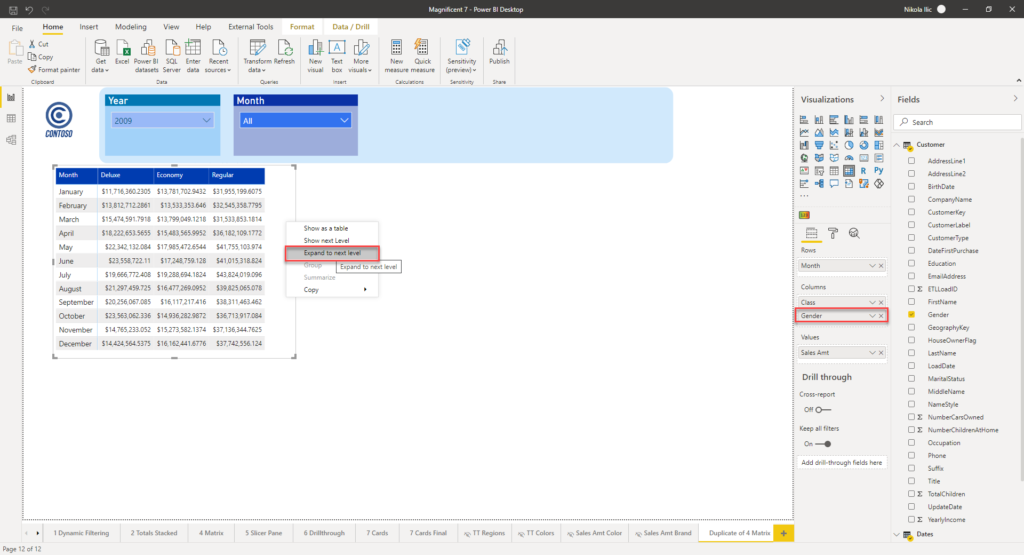
Task: Check the YearlyIncome field
Action: 912,519
